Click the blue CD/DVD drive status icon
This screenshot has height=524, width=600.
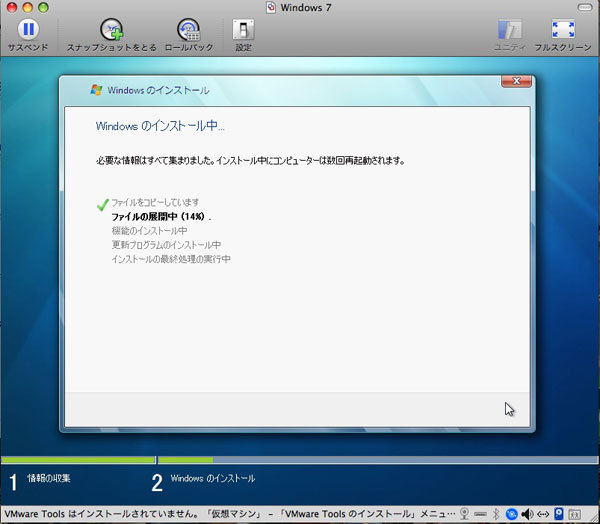511,514
